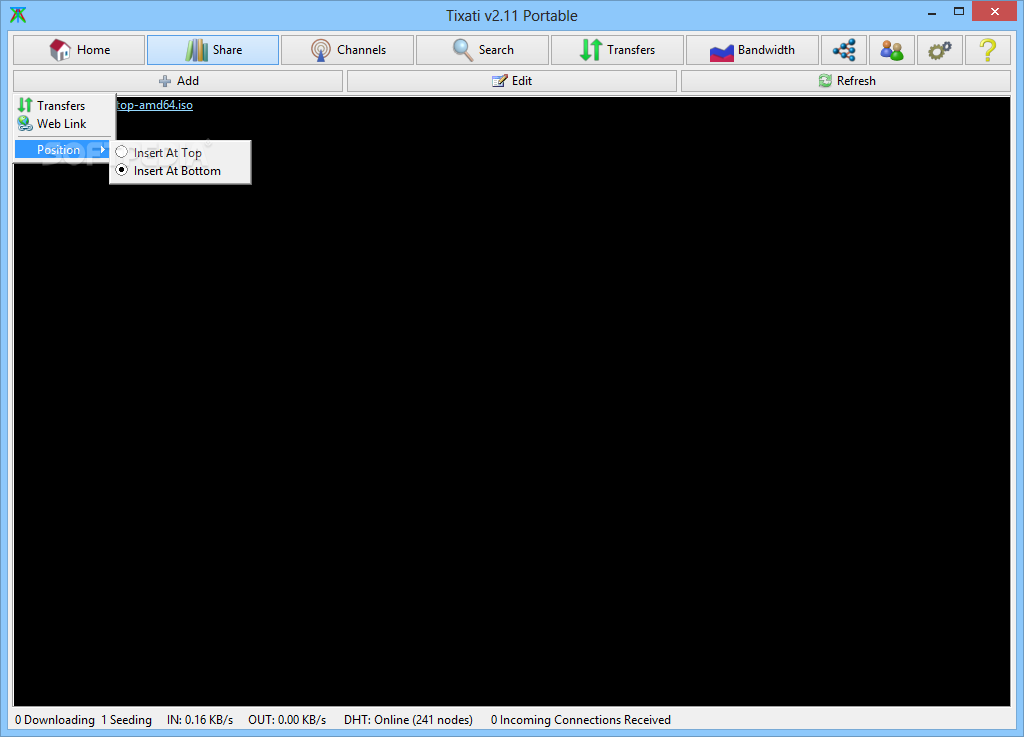Open the Search tab
This screenshot has width=1024, height=737.
tap(482, 50)
